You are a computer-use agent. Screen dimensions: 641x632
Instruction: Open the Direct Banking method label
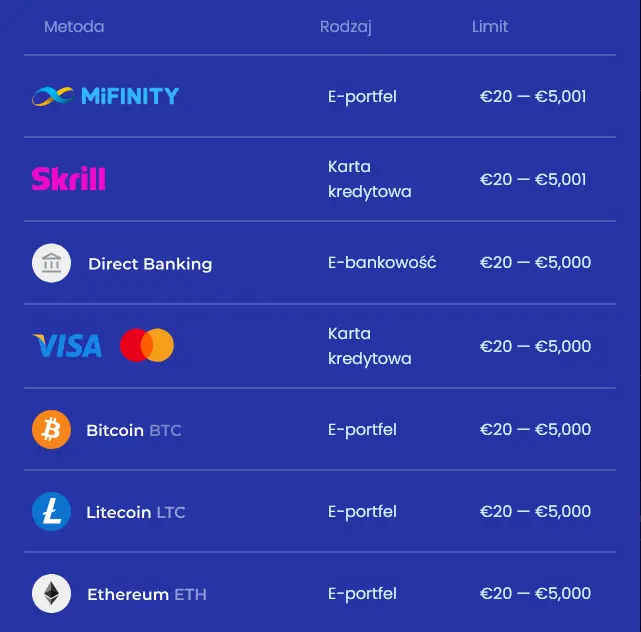pyautogui.click(x=150, y=264)
